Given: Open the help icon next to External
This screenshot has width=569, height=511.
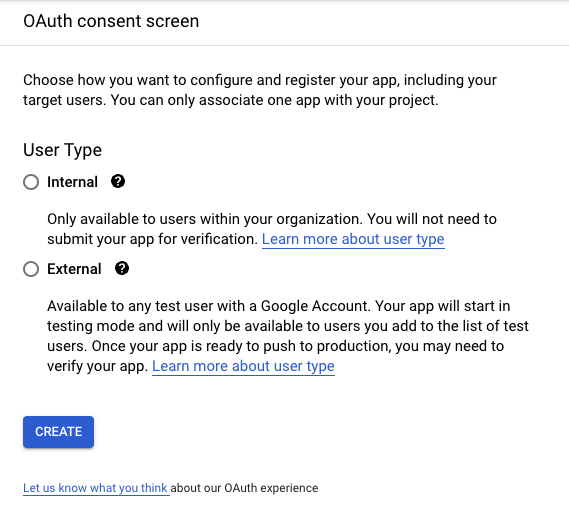Looking at the screenshot, I should click(122, 268).
